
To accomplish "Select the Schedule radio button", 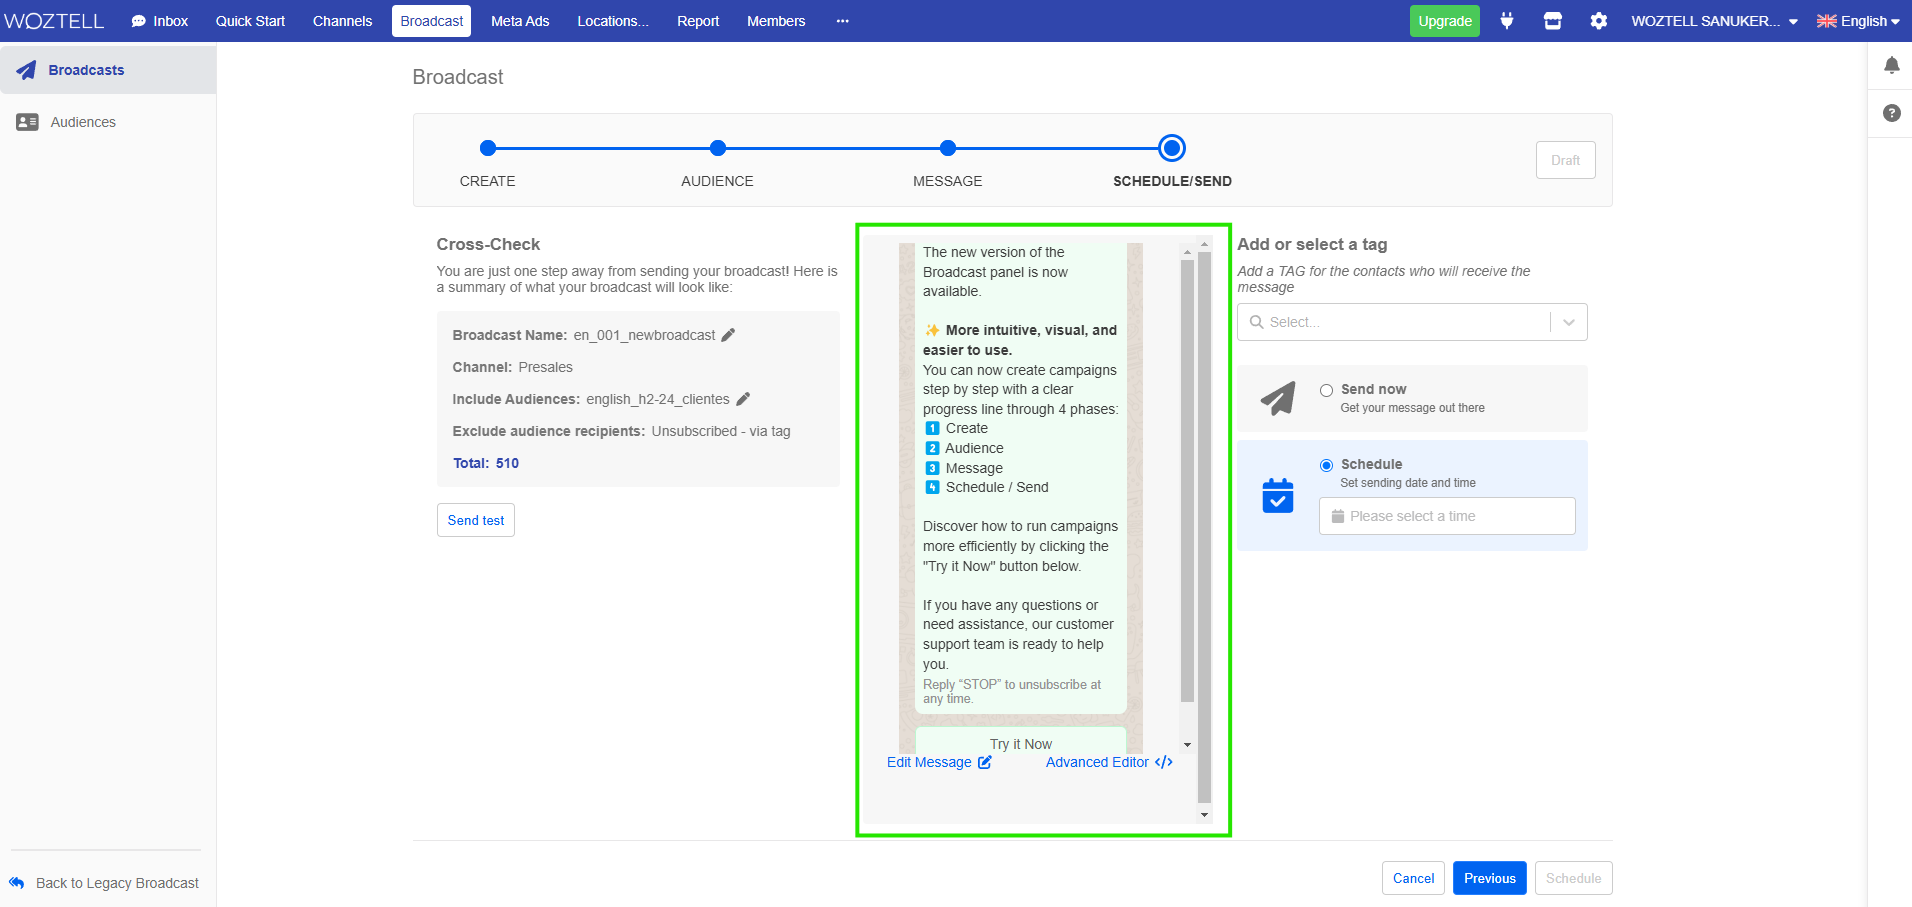I will (x=1326, y=465).
